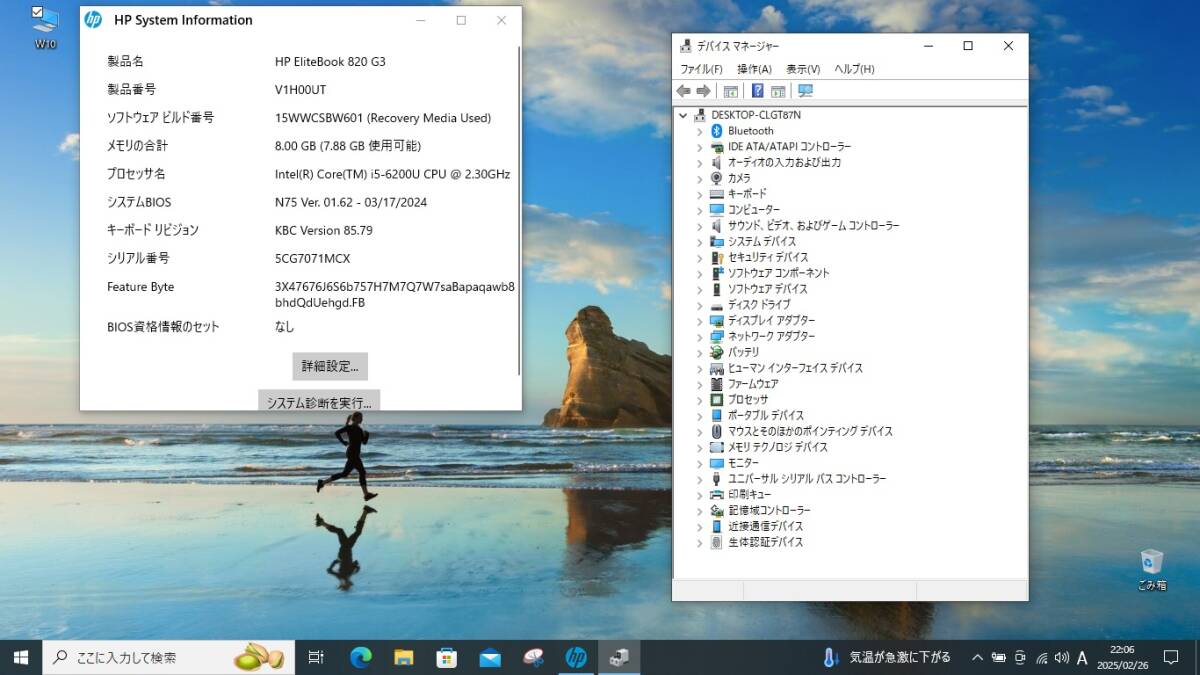The width and height of the screenshot is (1200, 675).
Task: Go back using the Device Manager toolbar arrow
Action: [684, 91]
